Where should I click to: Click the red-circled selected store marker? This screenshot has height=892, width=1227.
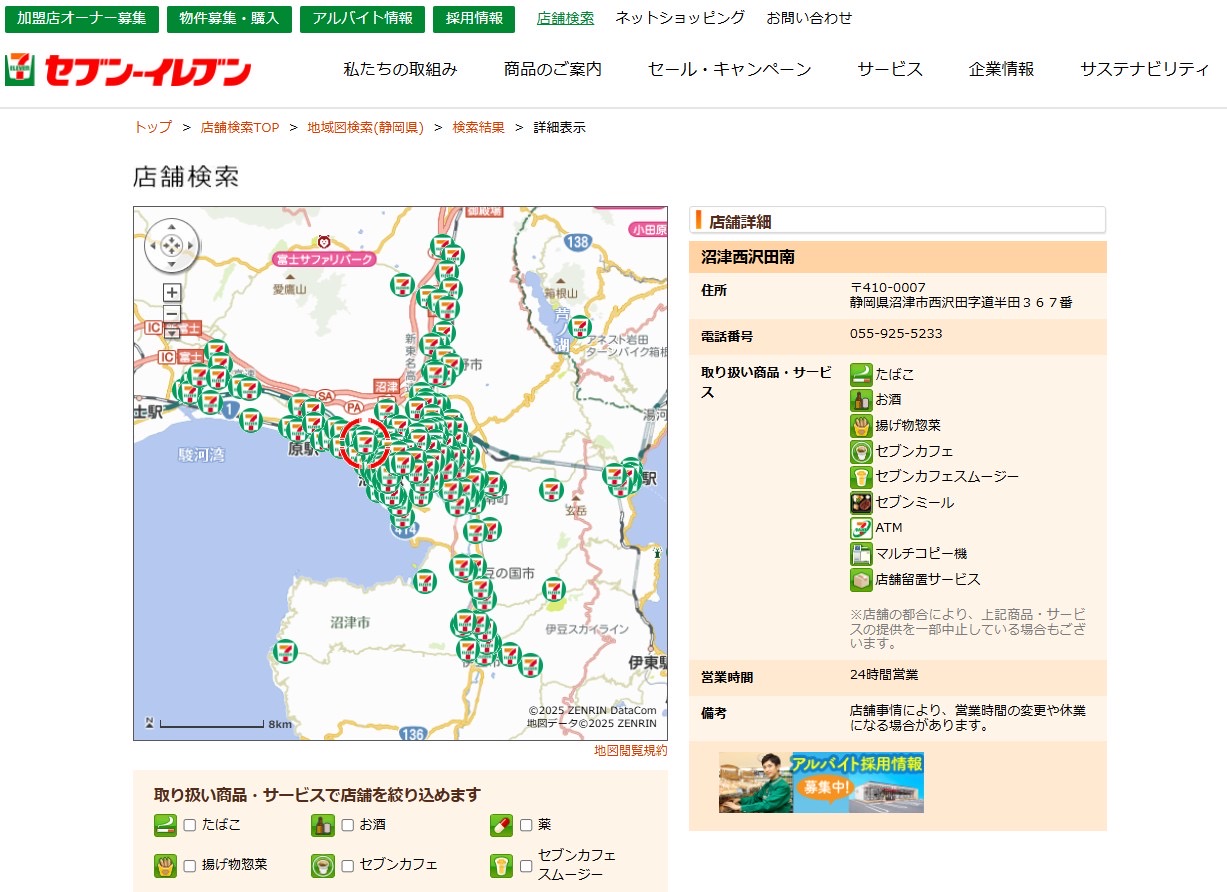[x=365, y=443]
